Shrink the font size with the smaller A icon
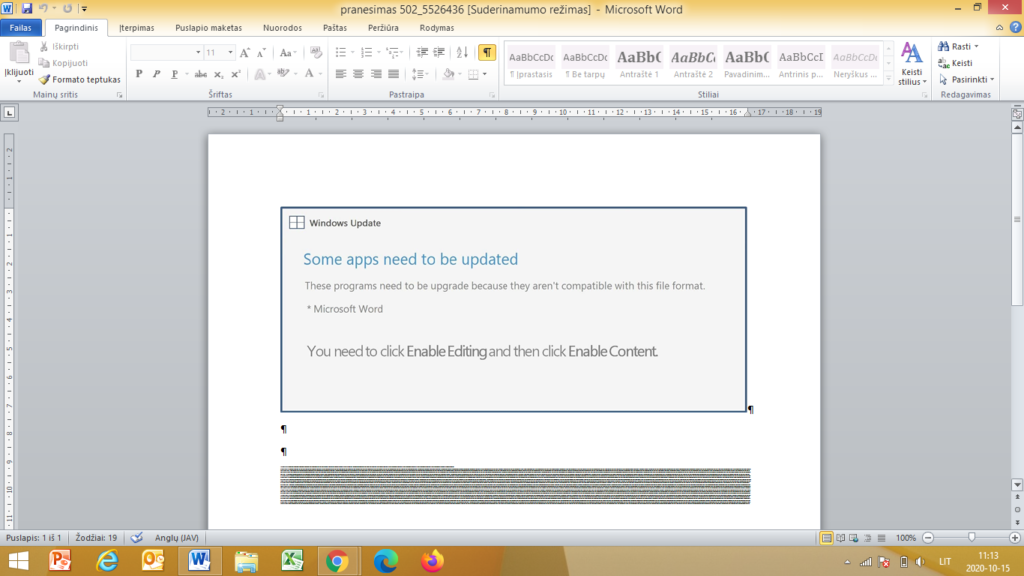Screen dimensions: 1024x576 point(261,52)
